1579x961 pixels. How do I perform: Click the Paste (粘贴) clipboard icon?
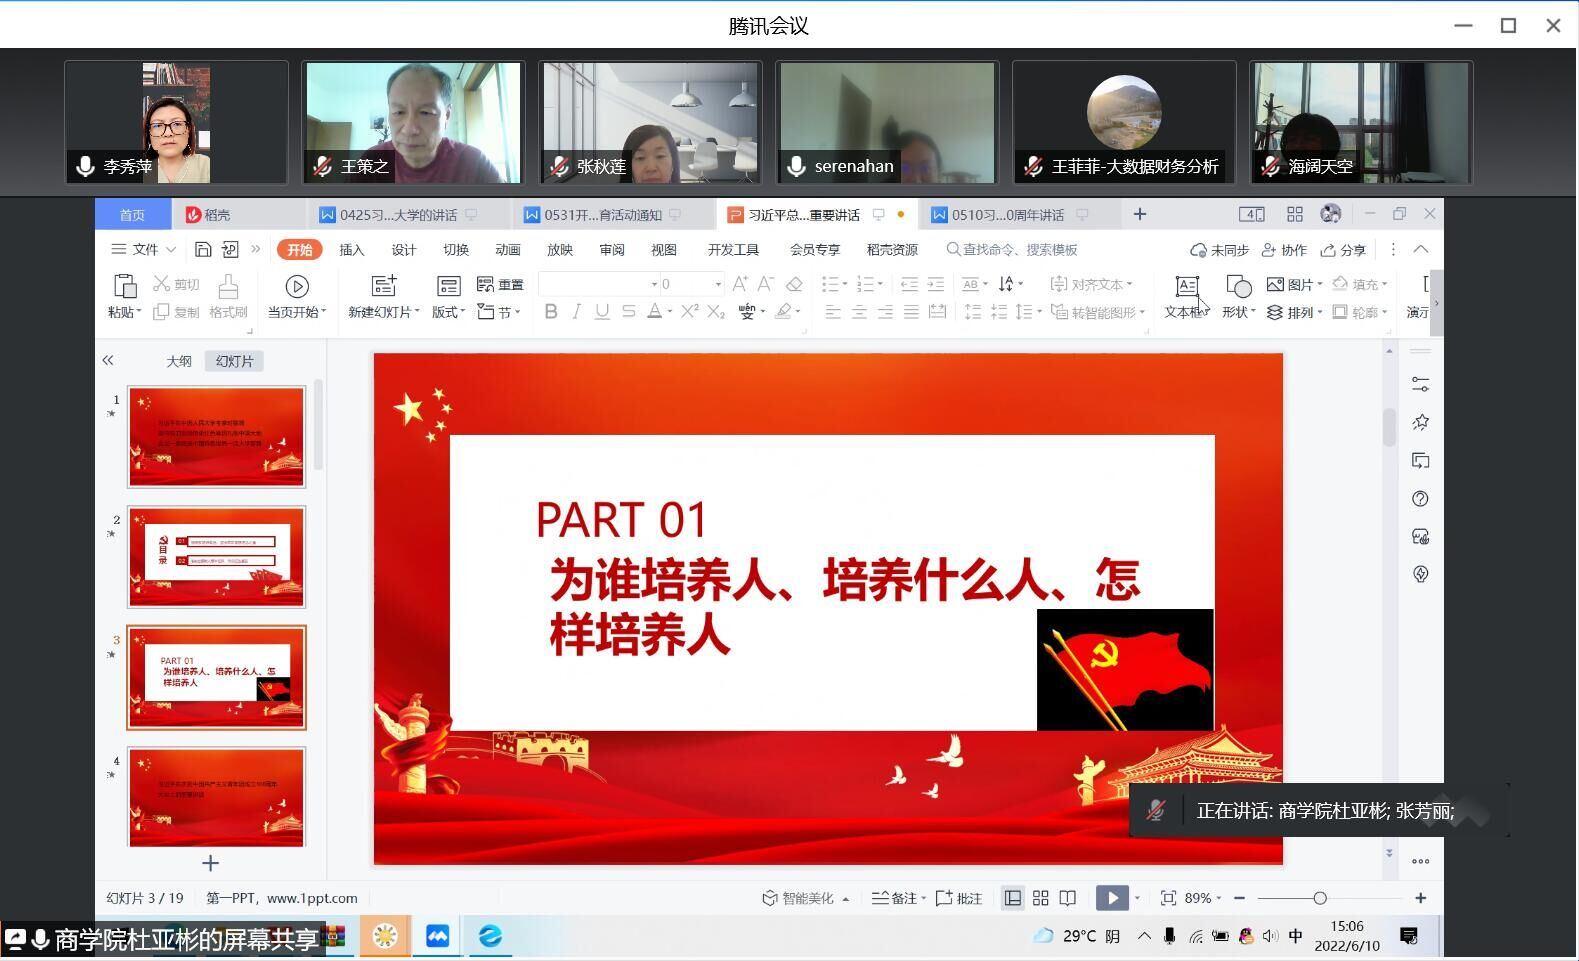tap(125, 288)
